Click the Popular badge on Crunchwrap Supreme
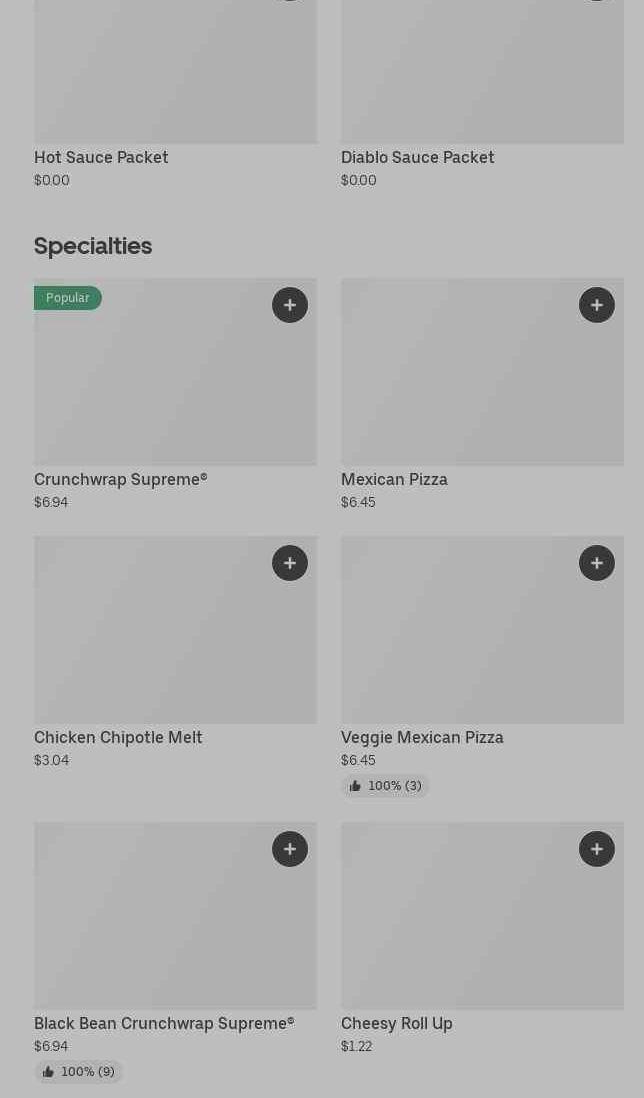The image size is (644, 1098). pyautogui.click(x=68, y=298)
